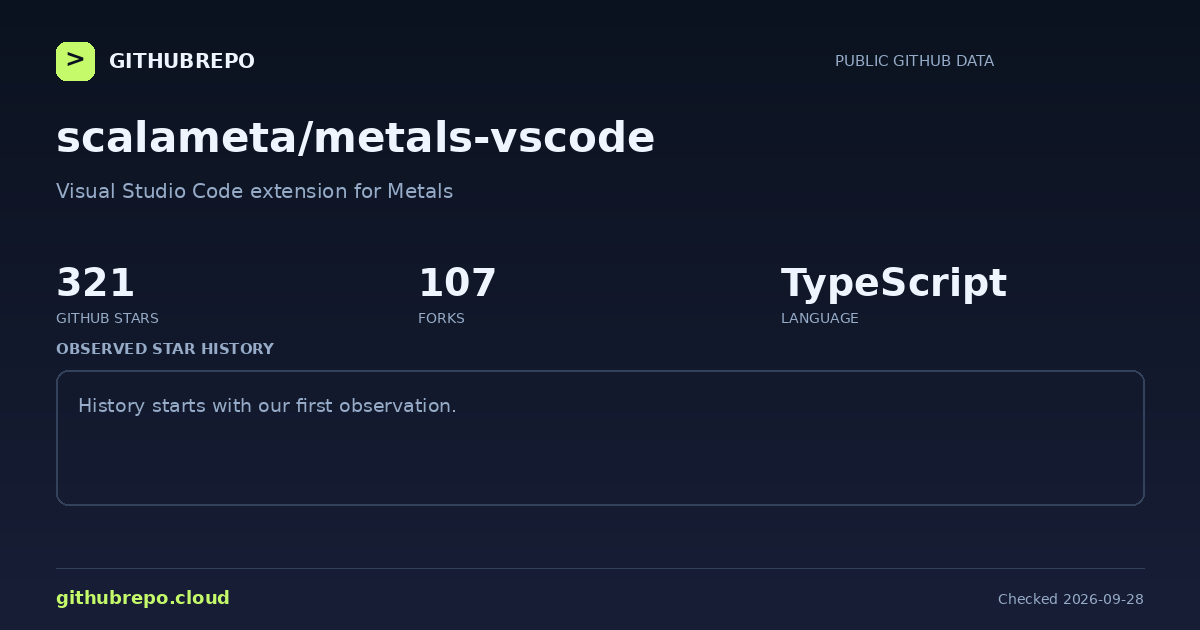Click the GITHUB STARS label
This screenshot has height=630, width=1200.
coord(107,318)
